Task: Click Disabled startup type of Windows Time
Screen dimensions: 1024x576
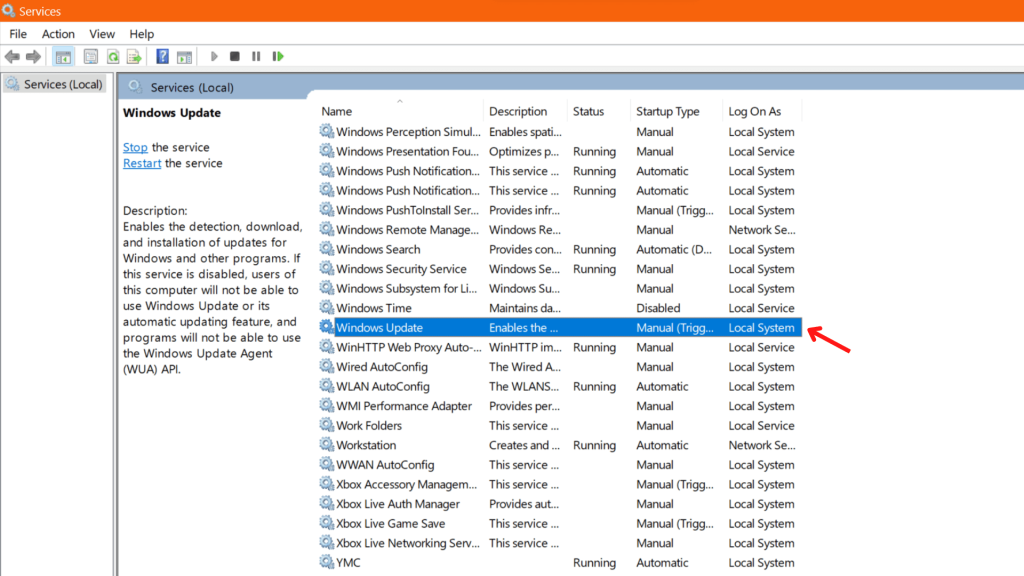Action: tap(658, 308)
